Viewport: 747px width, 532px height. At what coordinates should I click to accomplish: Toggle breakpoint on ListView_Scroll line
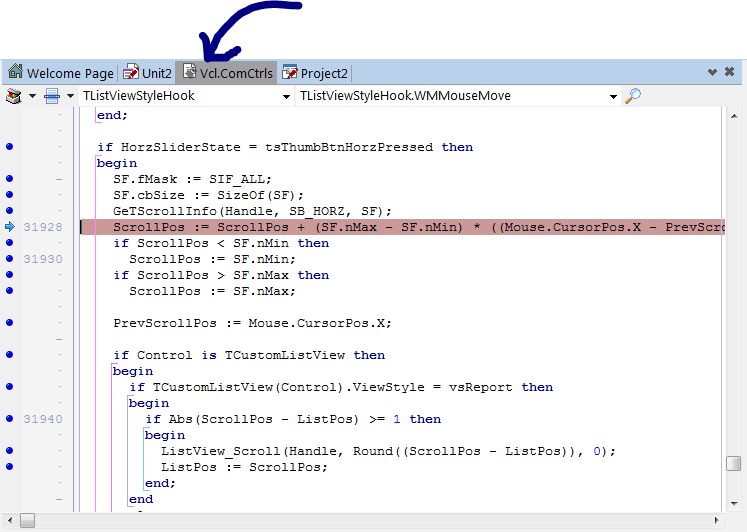(10, 451)
